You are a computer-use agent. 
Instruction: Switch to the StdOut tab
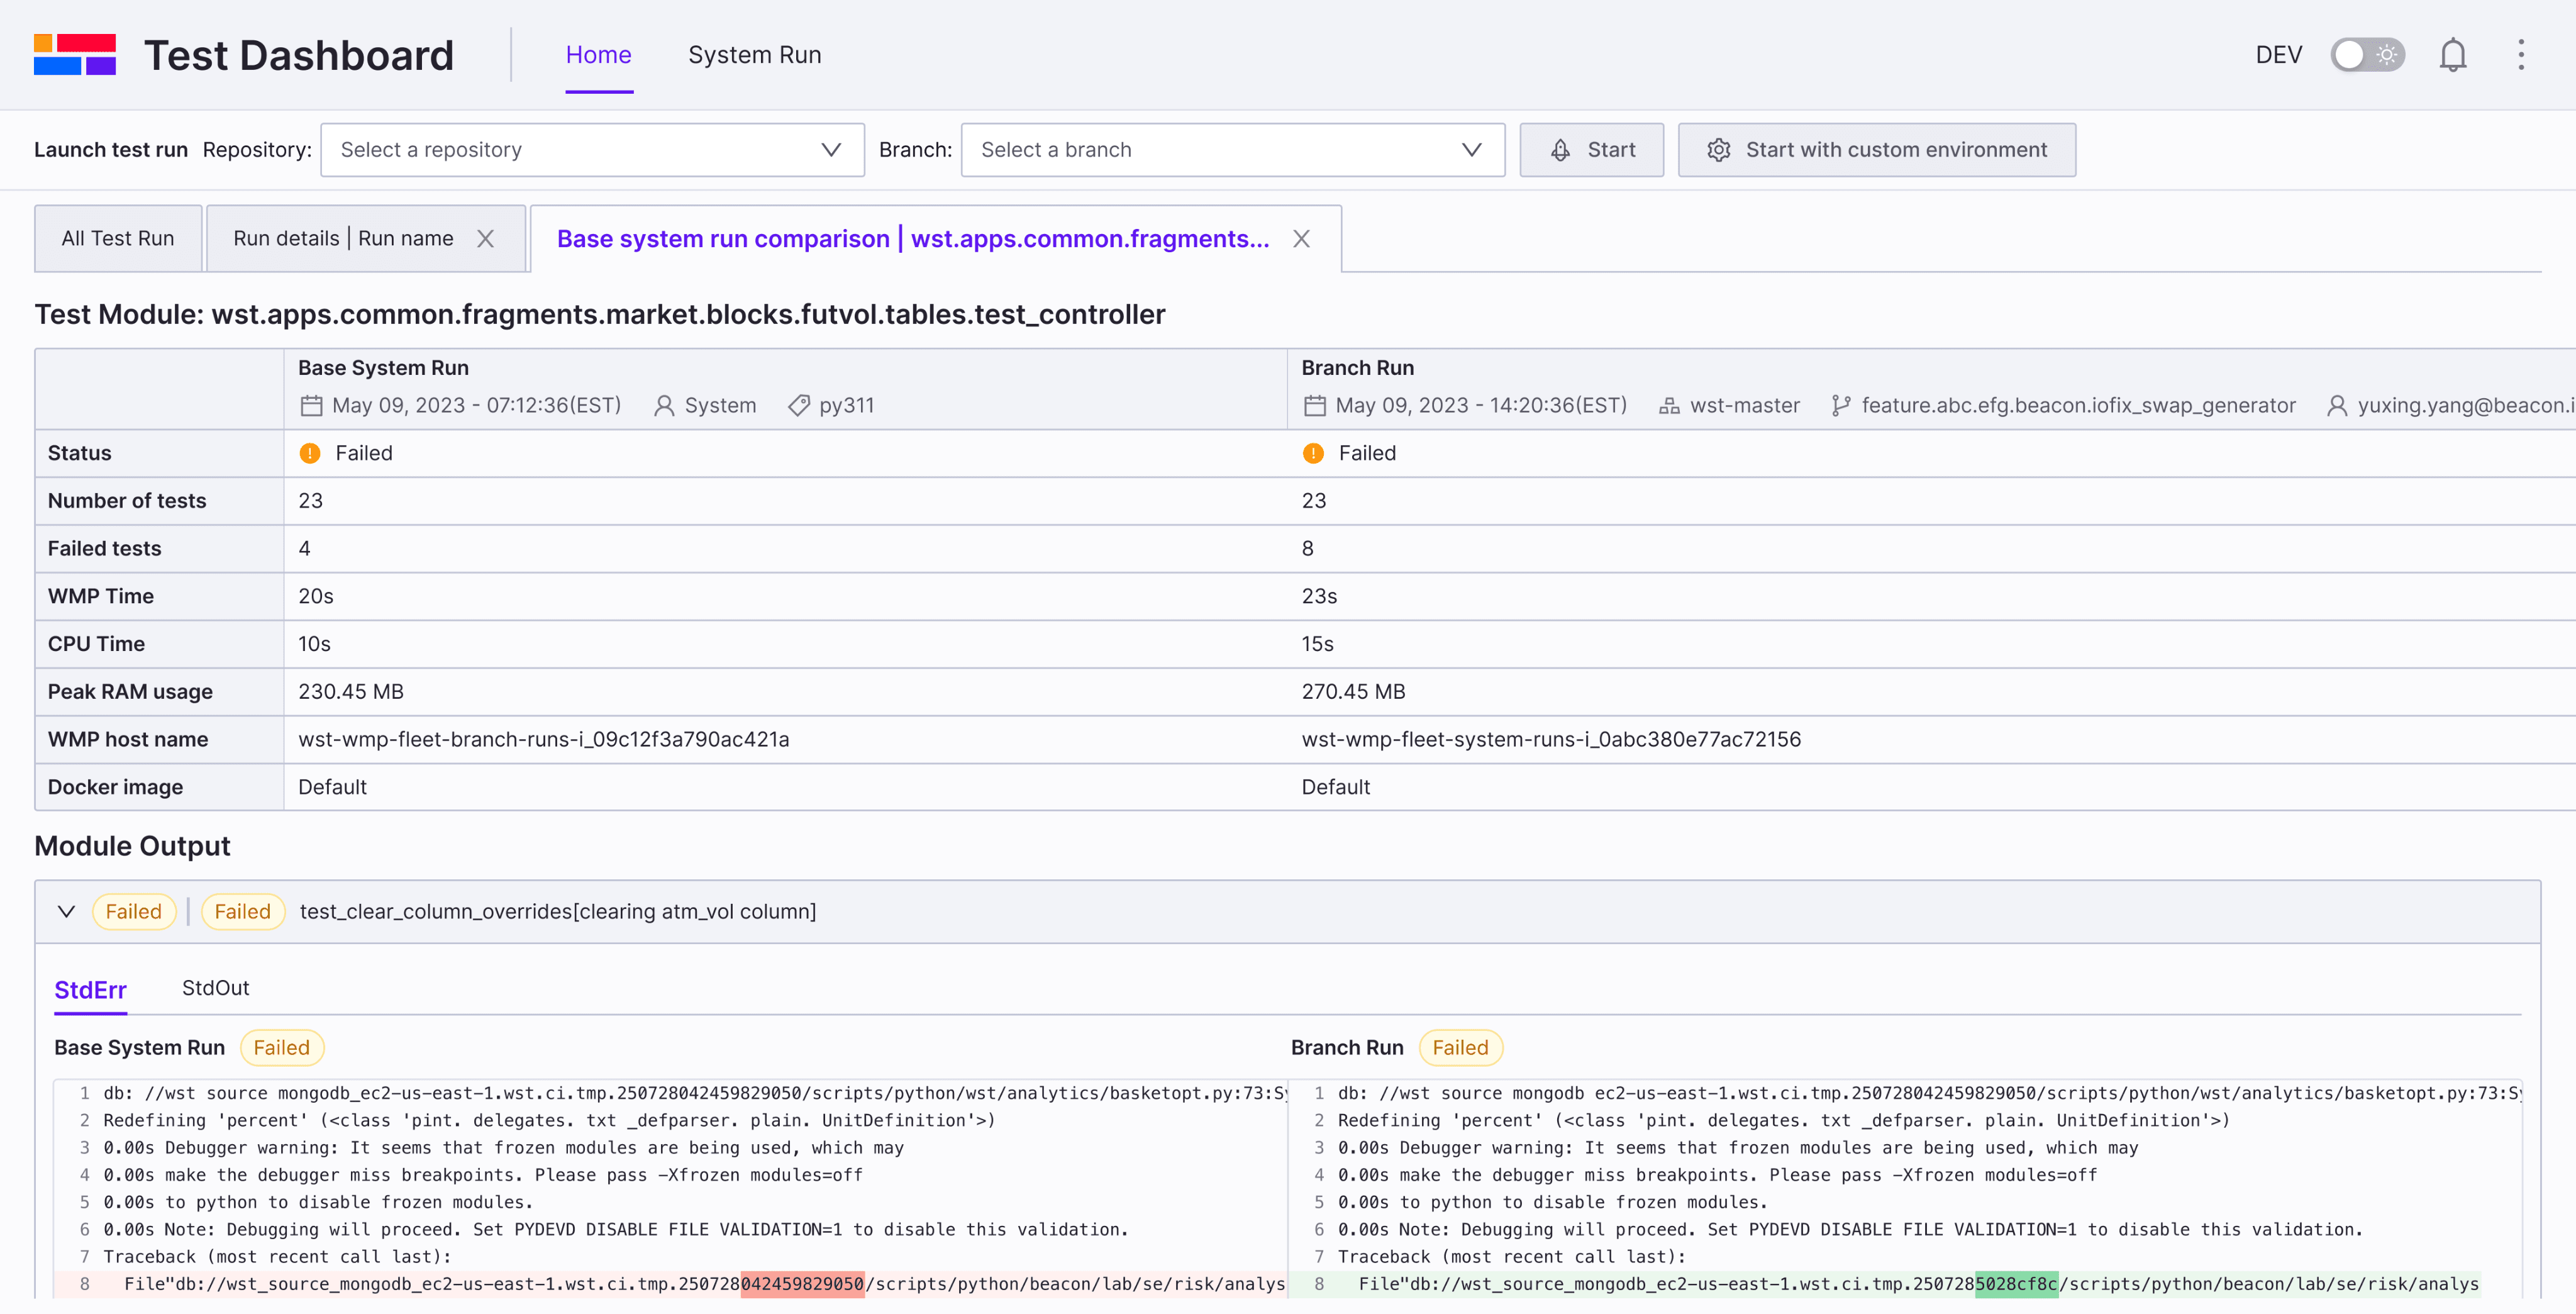[x=215, y=988]
